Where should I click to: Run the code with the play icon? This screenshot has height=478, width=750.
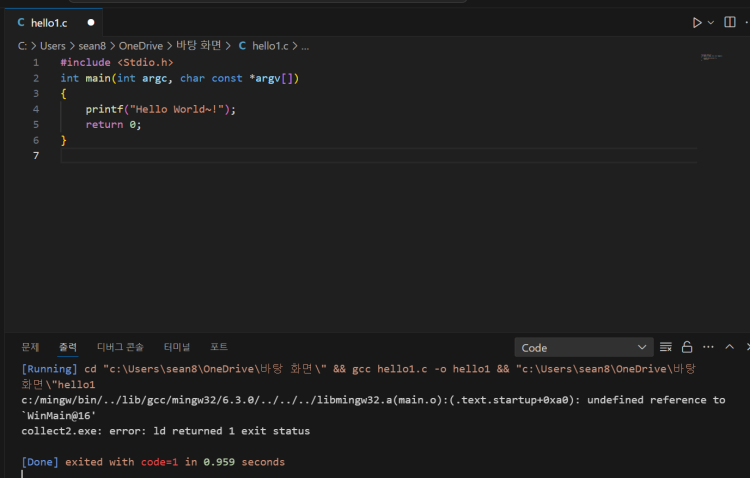coord(696,22)
